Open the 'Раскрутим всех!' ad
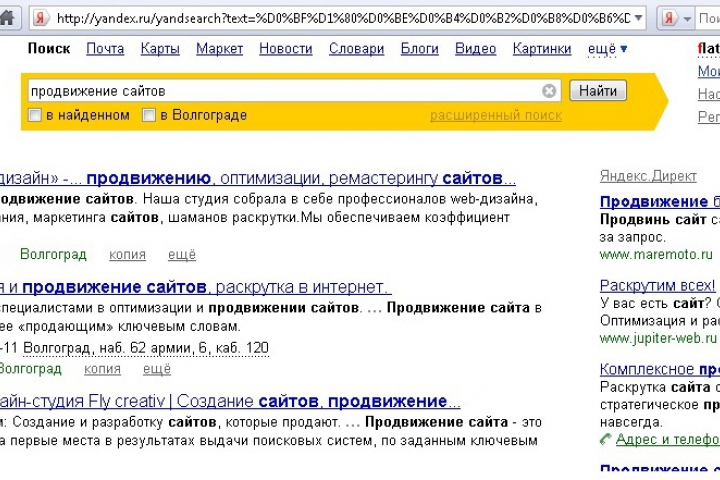The image size is (720, 480). pos(658,286)
